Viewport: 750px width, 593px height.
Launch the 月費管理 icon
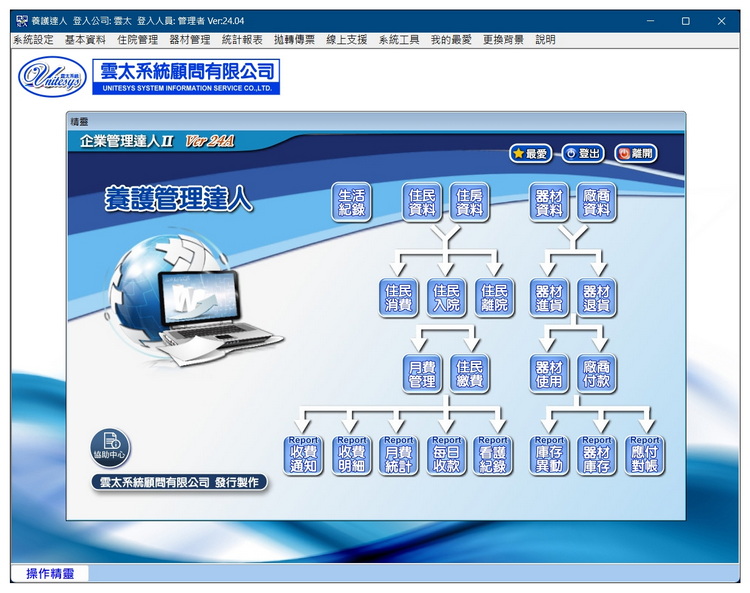point(422,373)
